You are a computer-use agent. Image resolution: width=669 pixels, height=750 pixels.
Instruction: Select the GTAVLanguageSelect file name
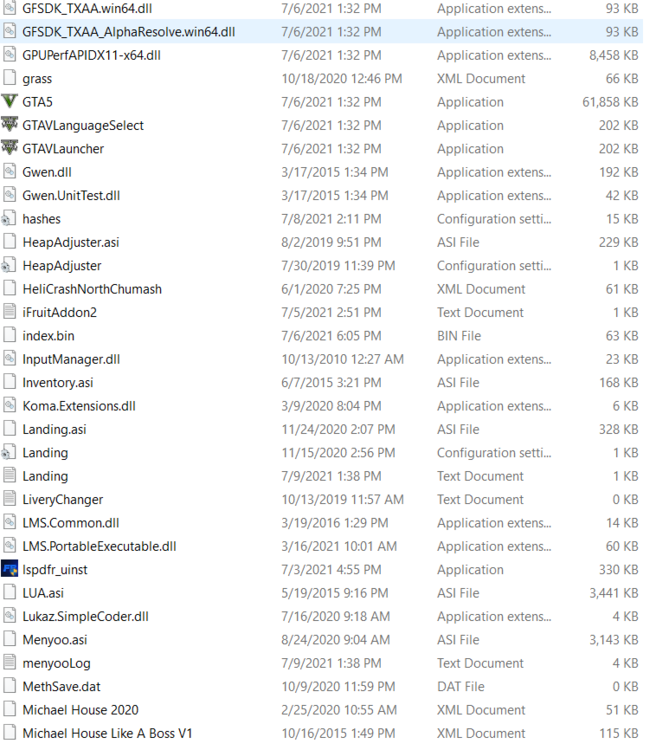pyautogui.click(x=83, y=125)
